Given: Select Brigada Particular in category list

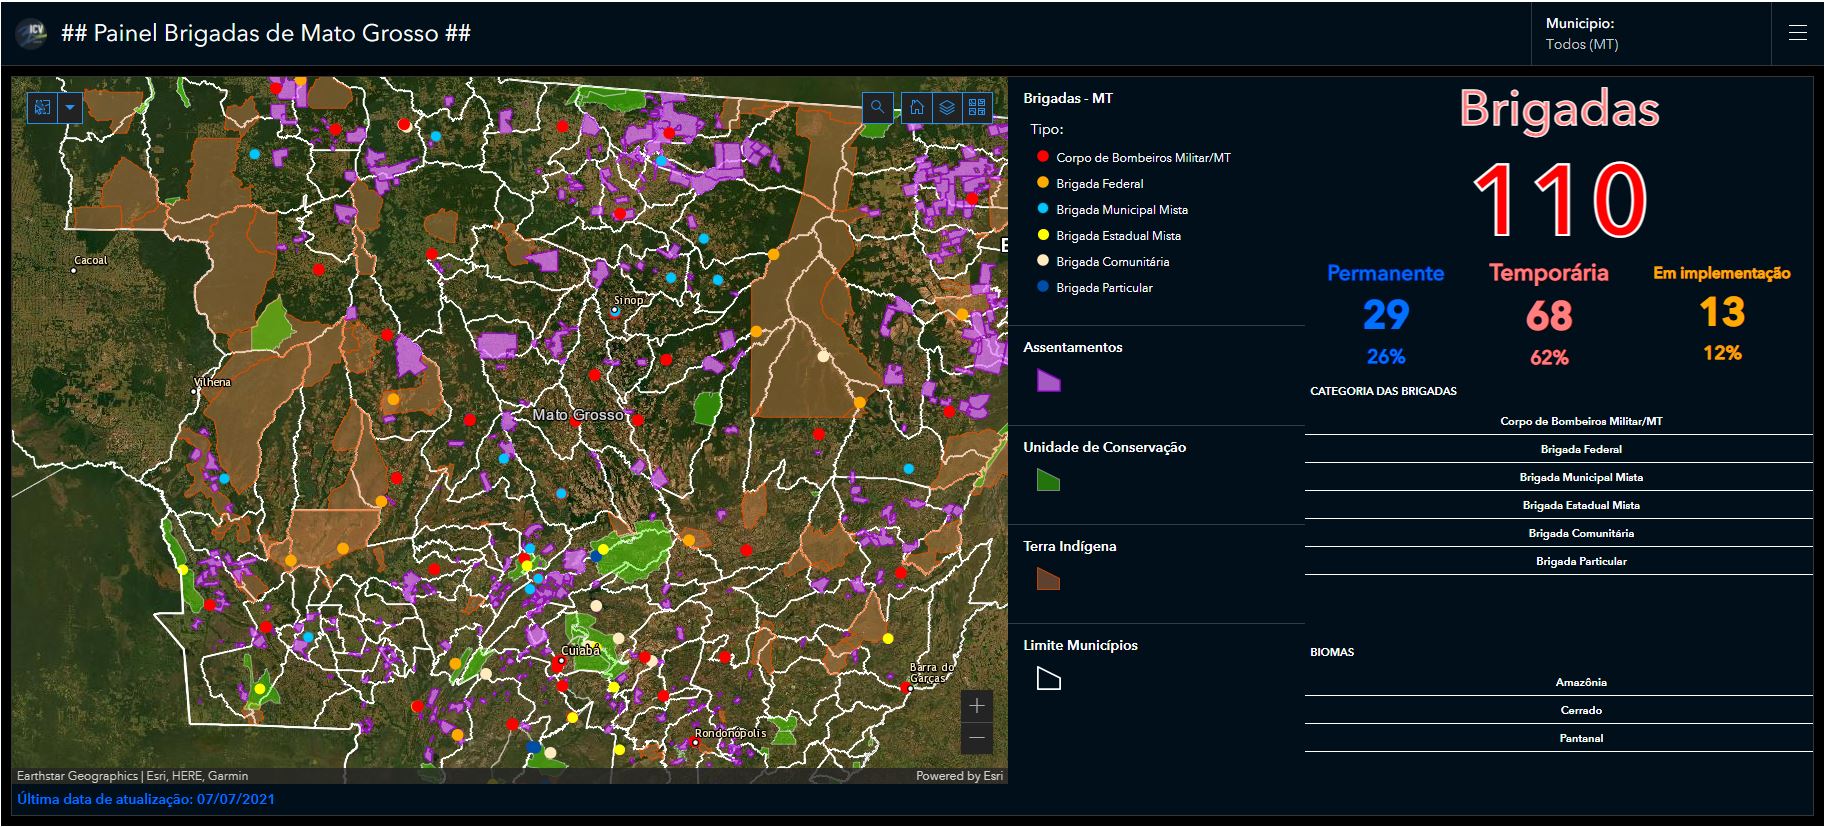Looking at the screenshot, I should [x=1580, y=561].
